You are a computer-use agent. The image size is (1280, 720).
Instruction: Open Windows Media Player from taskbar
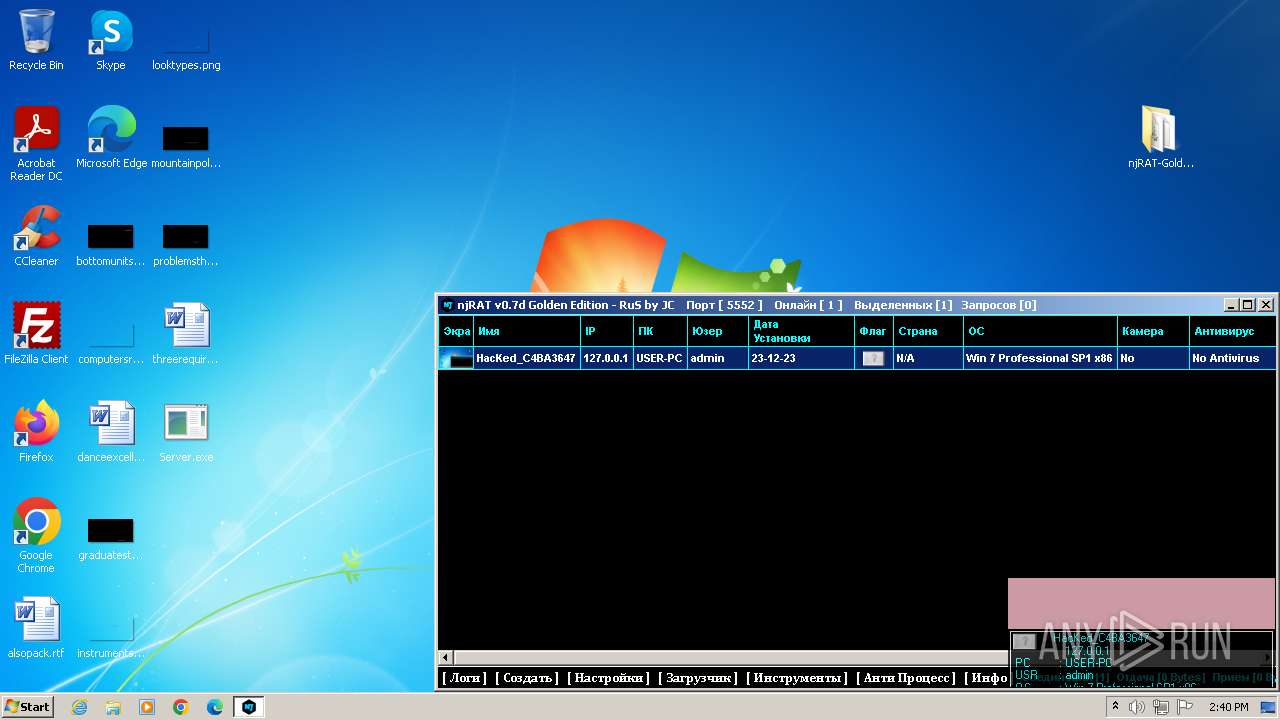(x=147, y=707)
